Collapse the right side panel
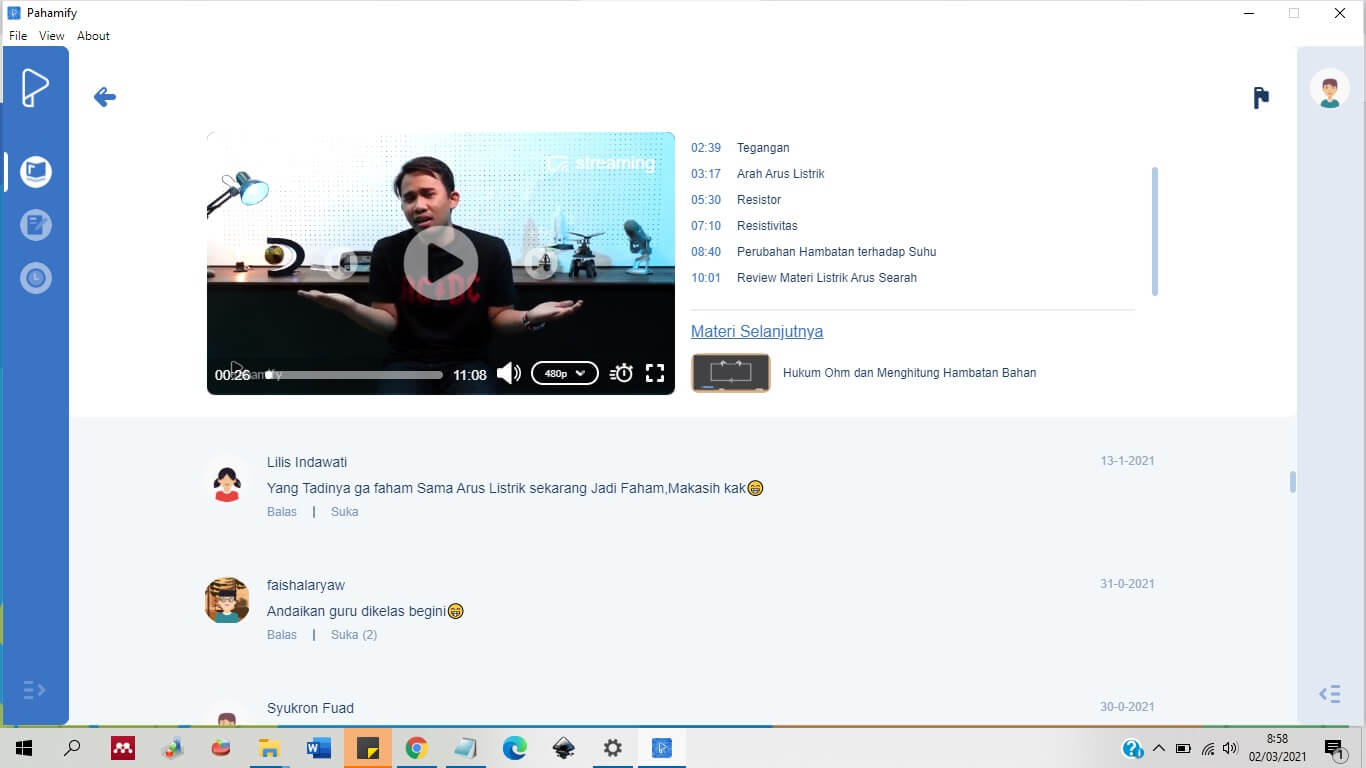 1329,694
